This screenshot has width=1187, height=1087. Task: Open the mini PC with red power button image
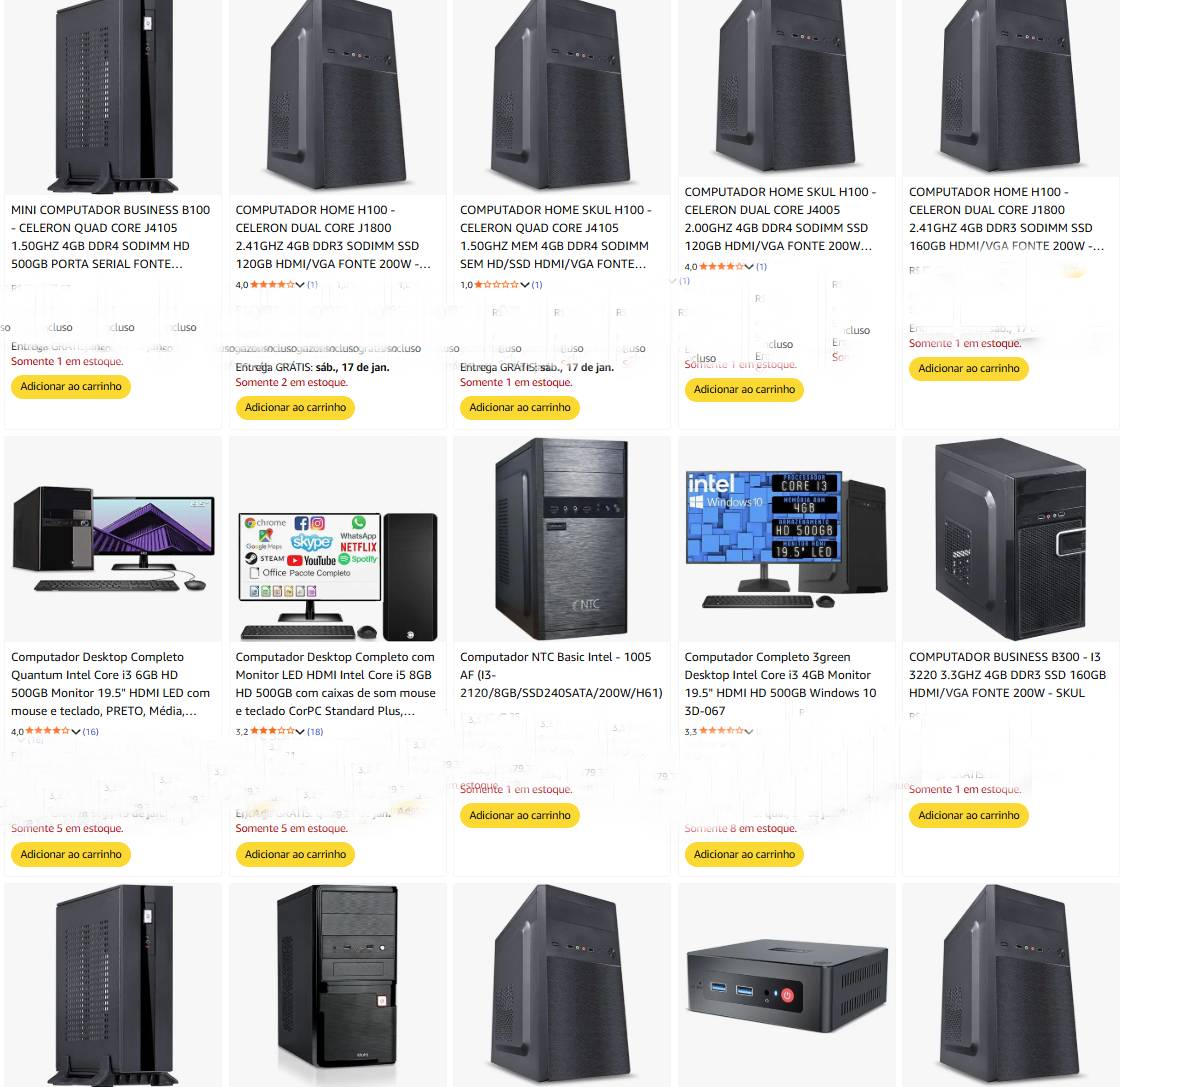[x=787, y=986]
